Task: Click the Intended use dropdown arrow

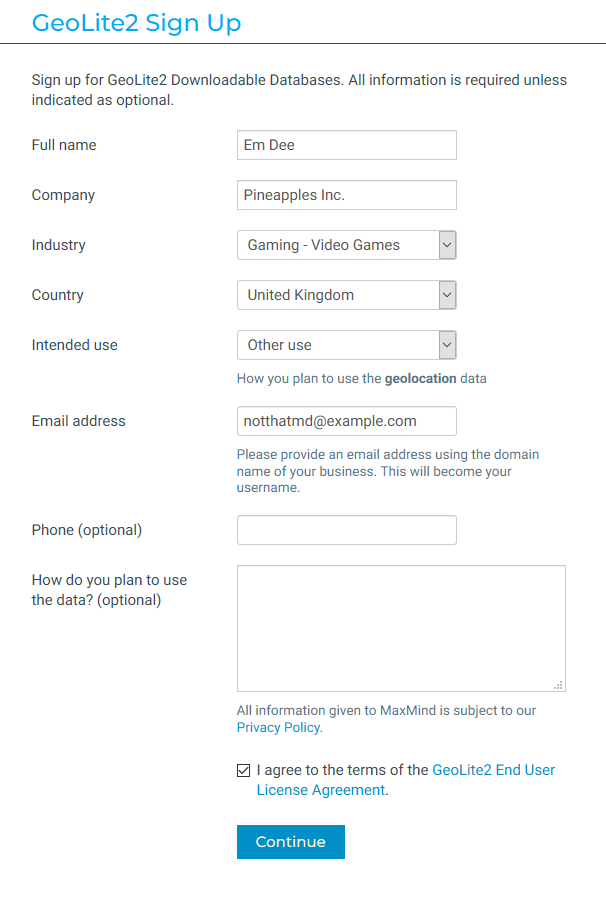Action: pos(449,344)
